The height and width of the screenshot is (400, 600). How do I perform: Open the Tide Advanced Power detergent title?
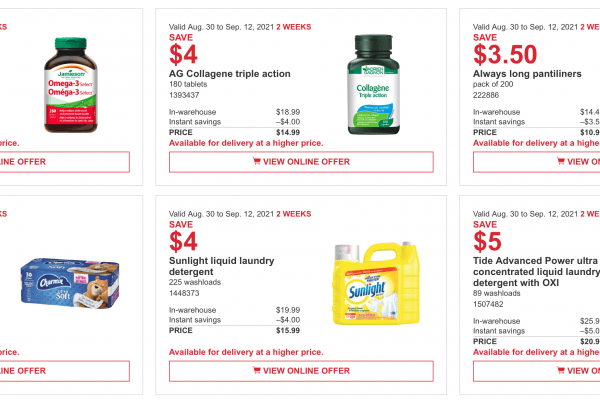click(x=536, y=270)
